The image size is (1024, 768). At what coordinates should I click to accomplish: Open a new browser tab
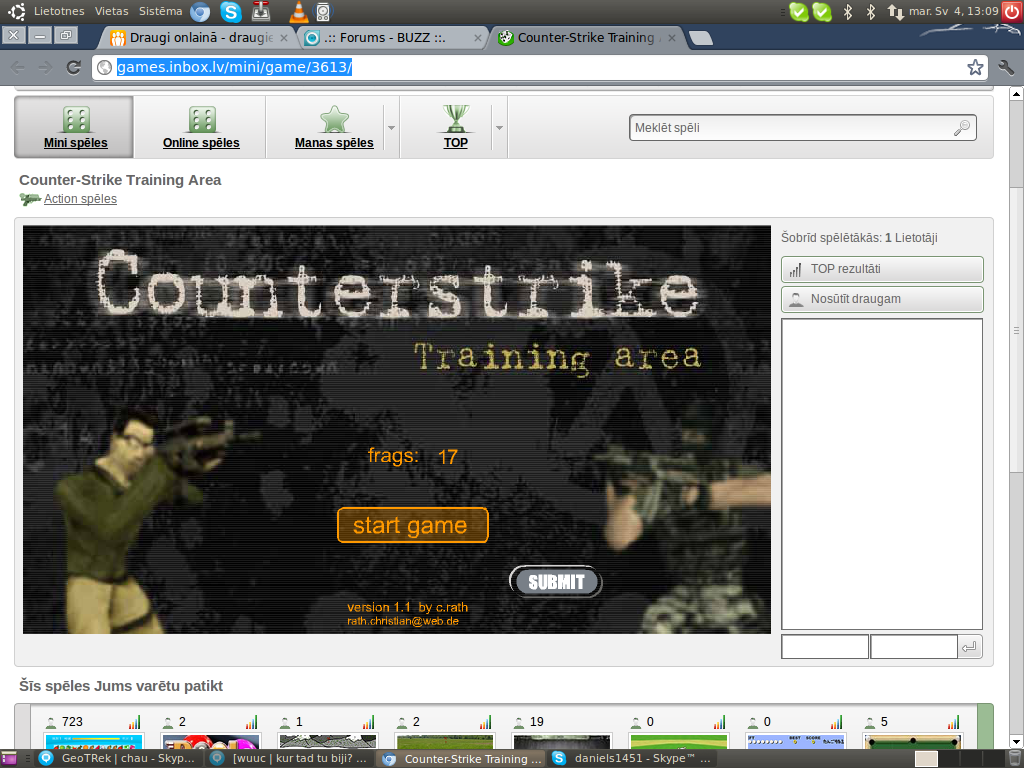(x=701, y=39)
